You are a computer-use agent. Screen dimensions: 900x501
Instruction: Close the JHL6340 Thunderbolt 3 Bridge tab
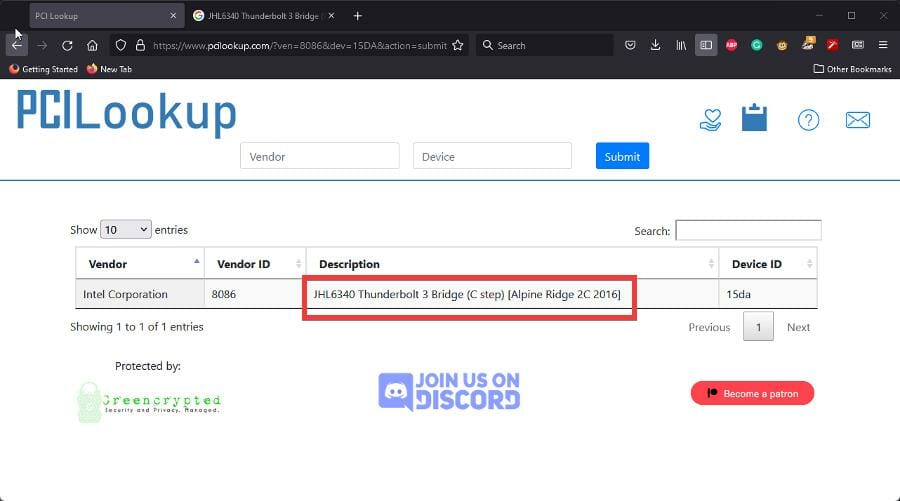click(331, 15)
